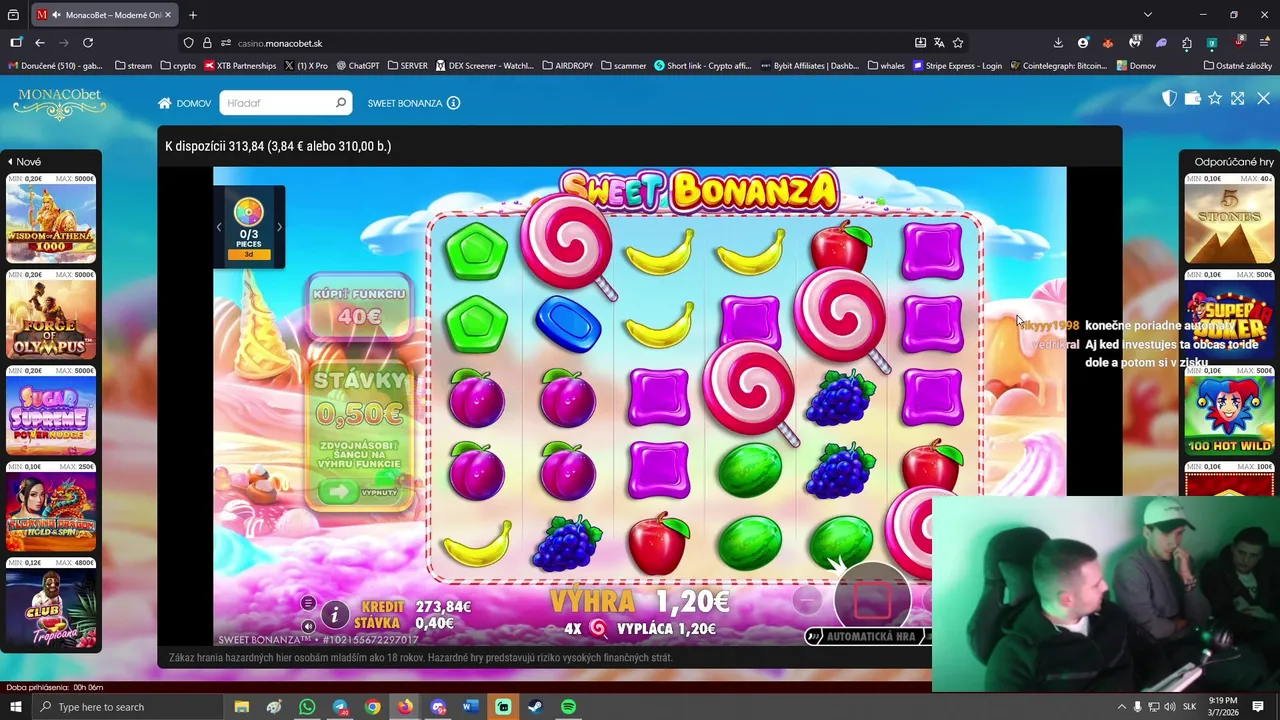The image size is (1280, 720).
Task: Open Spotify from the taskbar
Action: (568, 707)
